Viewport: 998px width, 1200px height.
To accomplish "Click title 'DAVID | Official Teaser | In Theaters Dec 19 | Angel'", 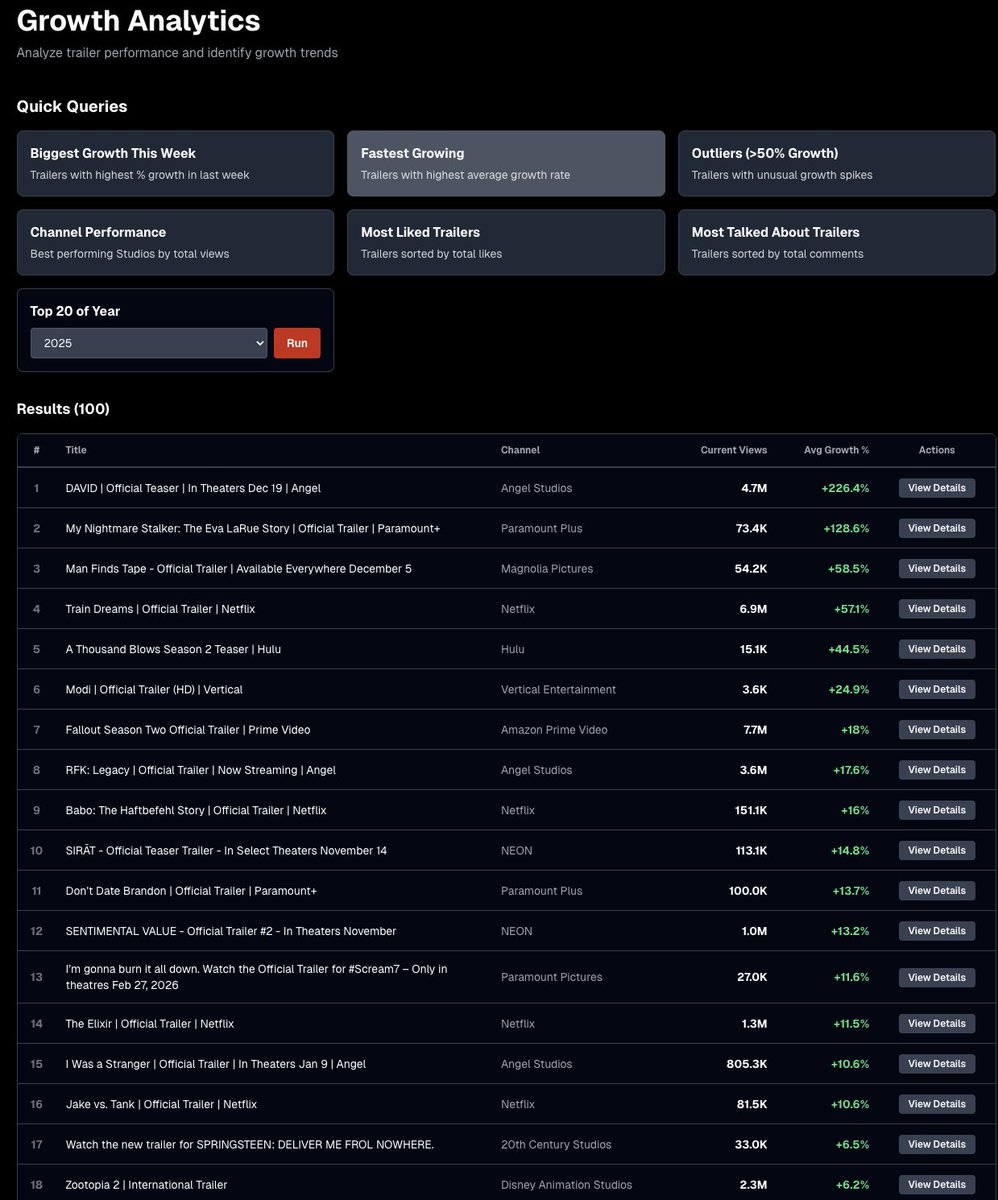I will click(x=193, y=488).
